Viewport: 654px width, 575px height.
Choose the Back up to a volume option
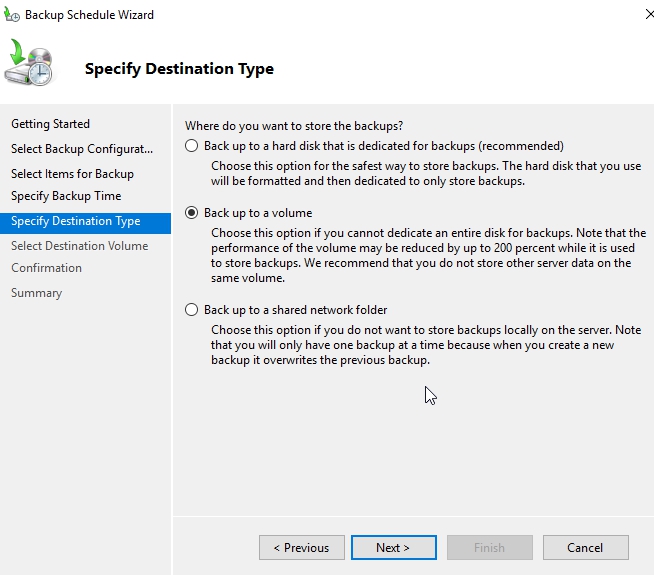click(x=192, y=213)
